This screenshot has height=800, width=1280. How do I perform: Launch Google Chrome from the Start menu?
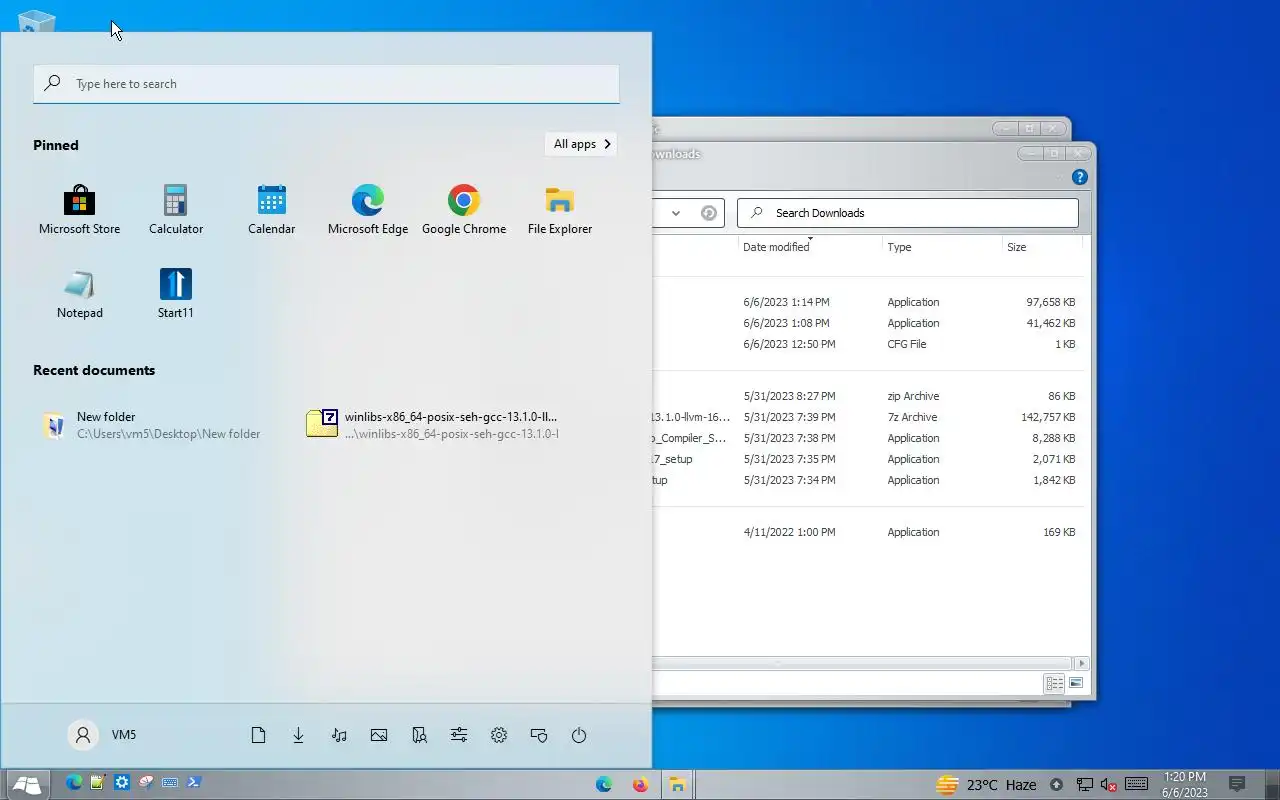[464, 210]
